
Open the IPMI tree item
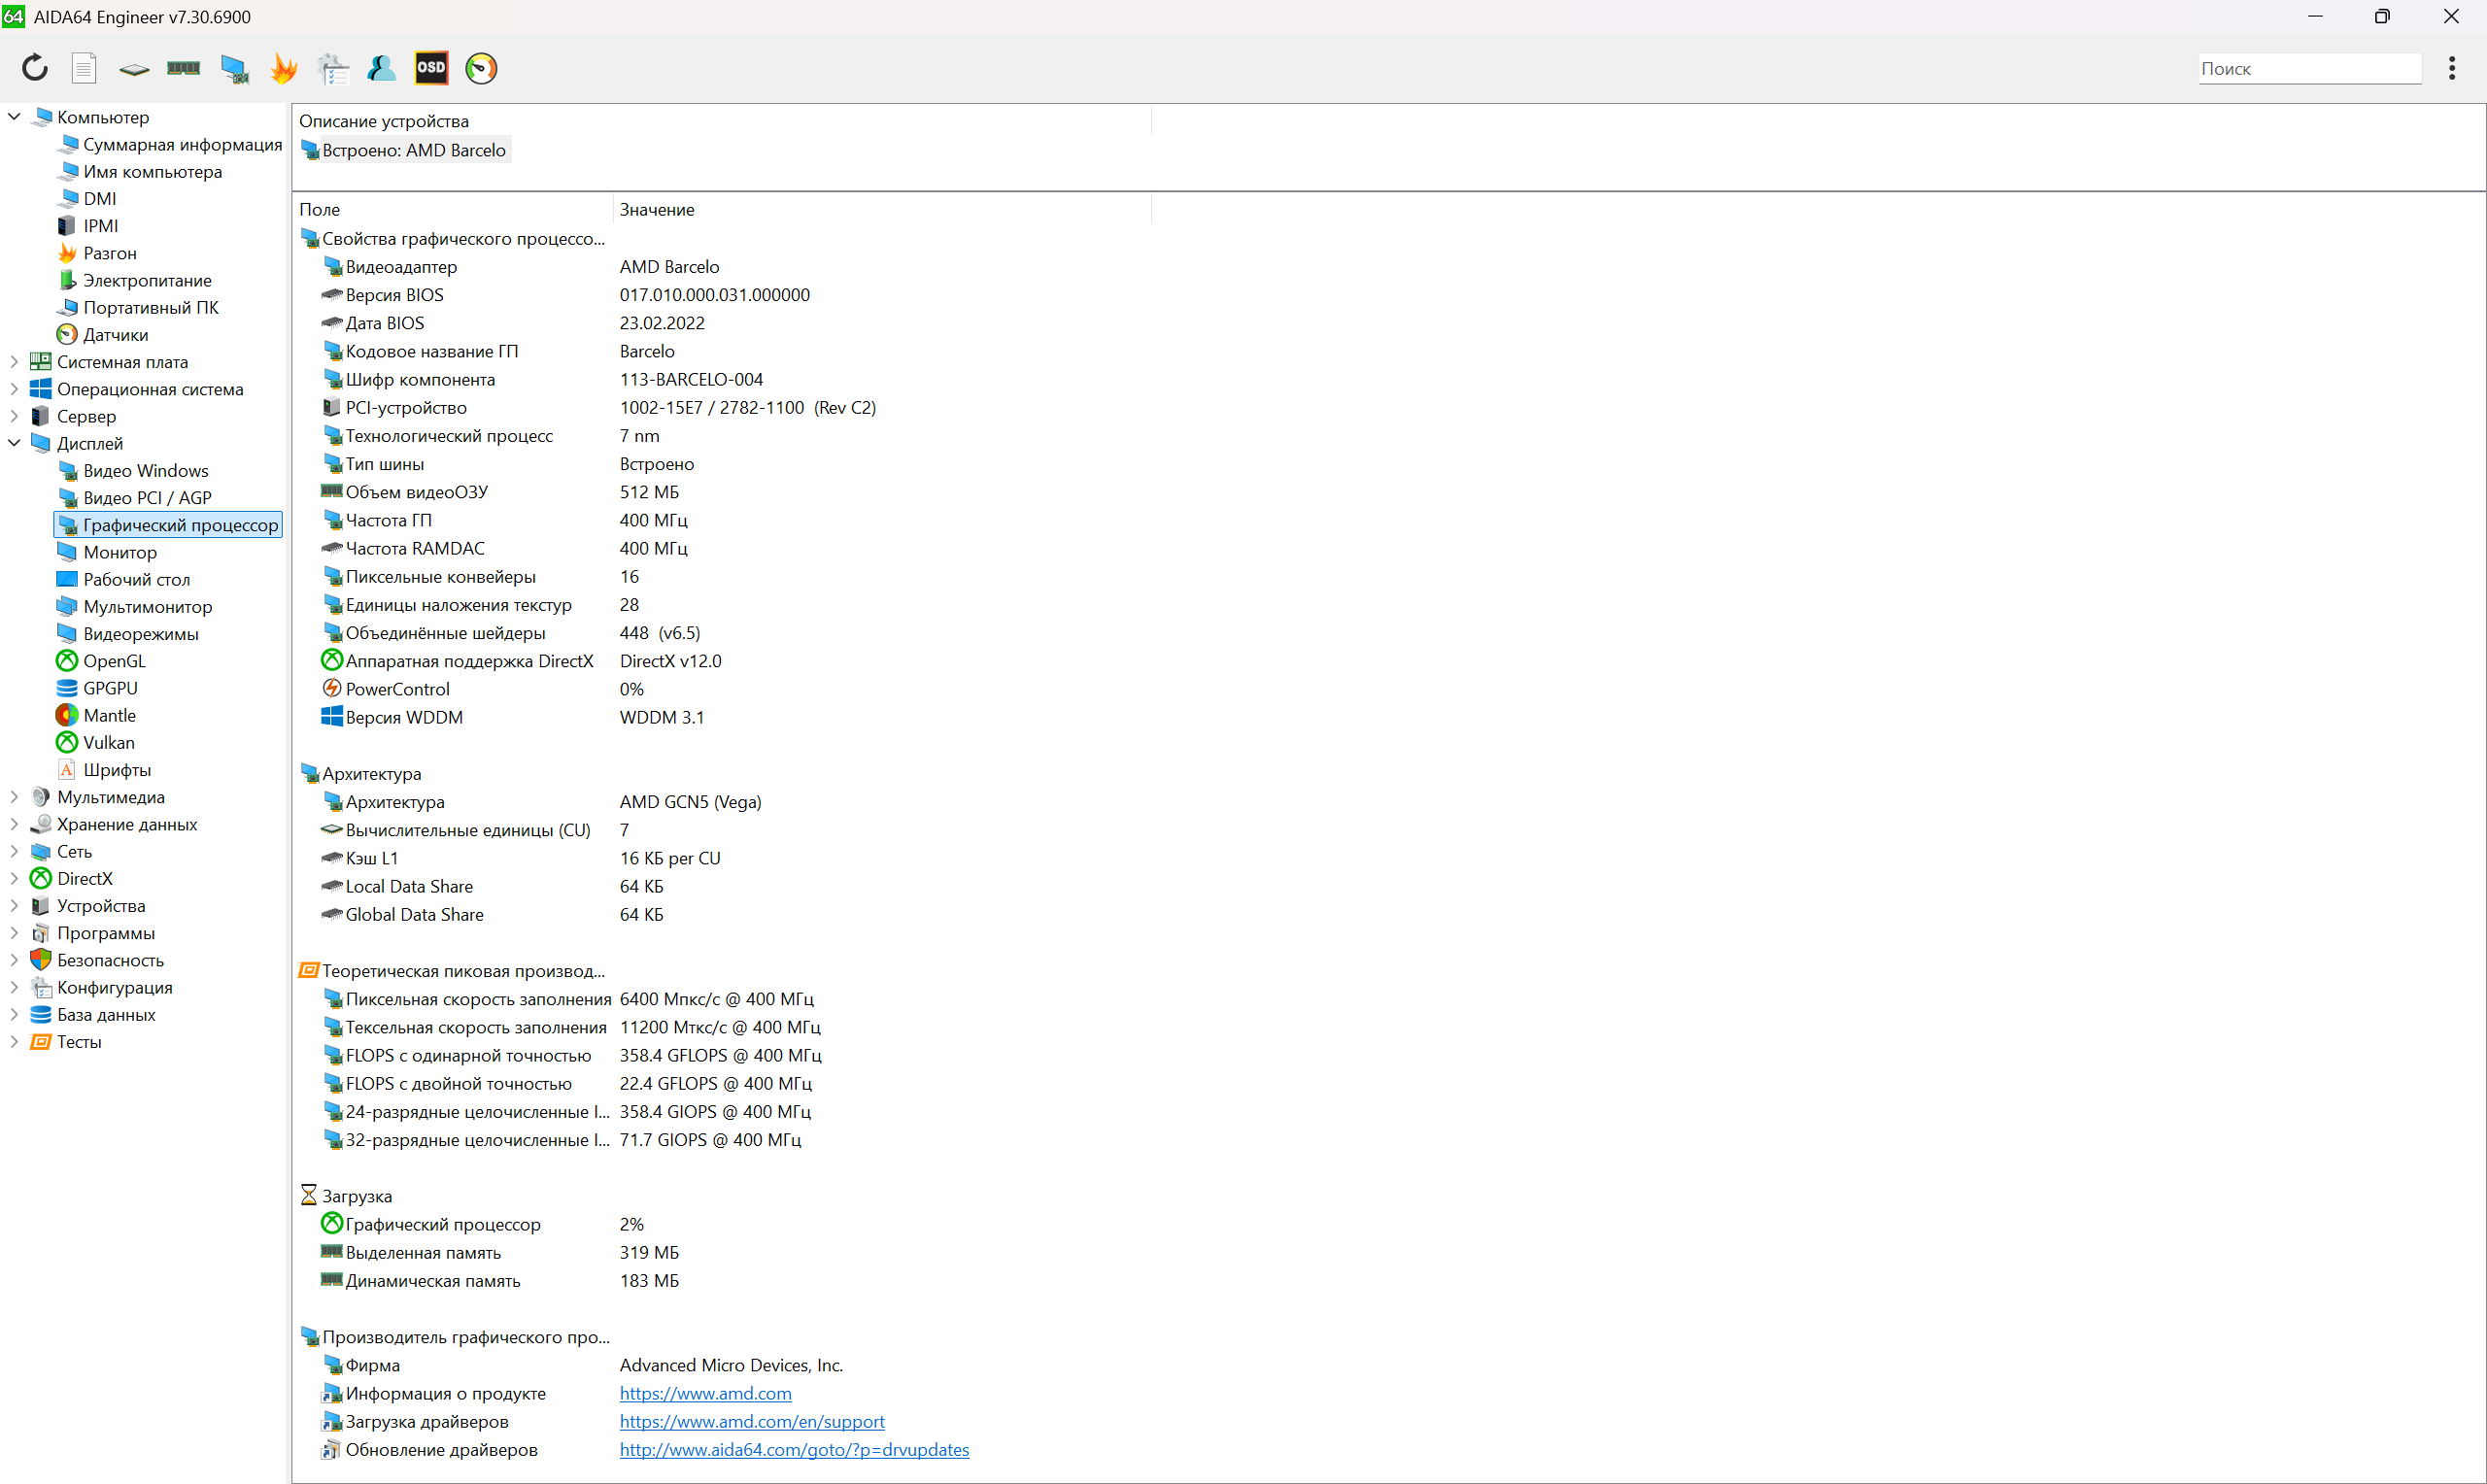tap(100, 226)
